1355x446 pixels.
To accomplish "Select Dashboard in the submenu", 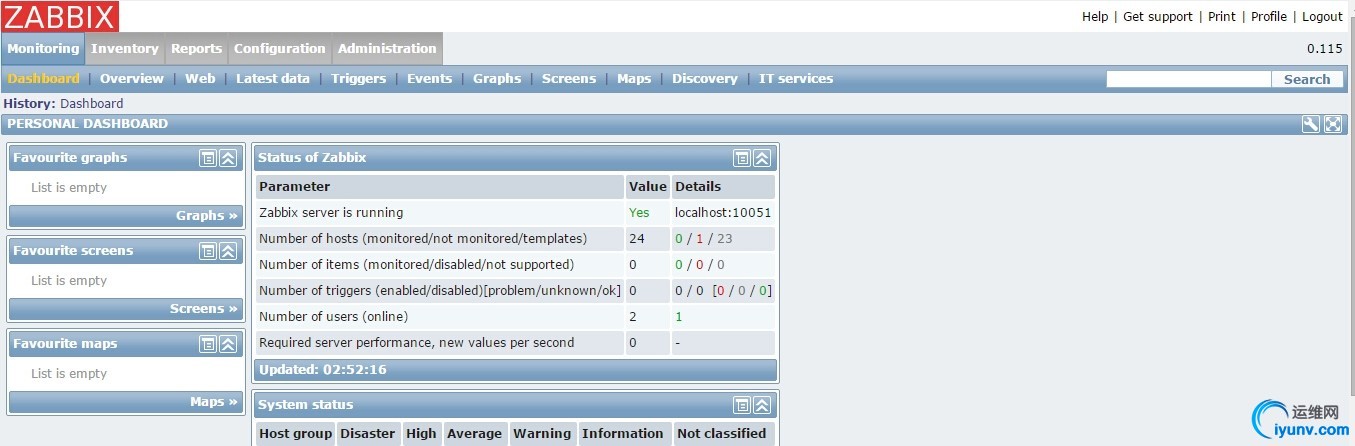I will pos(43,78).
